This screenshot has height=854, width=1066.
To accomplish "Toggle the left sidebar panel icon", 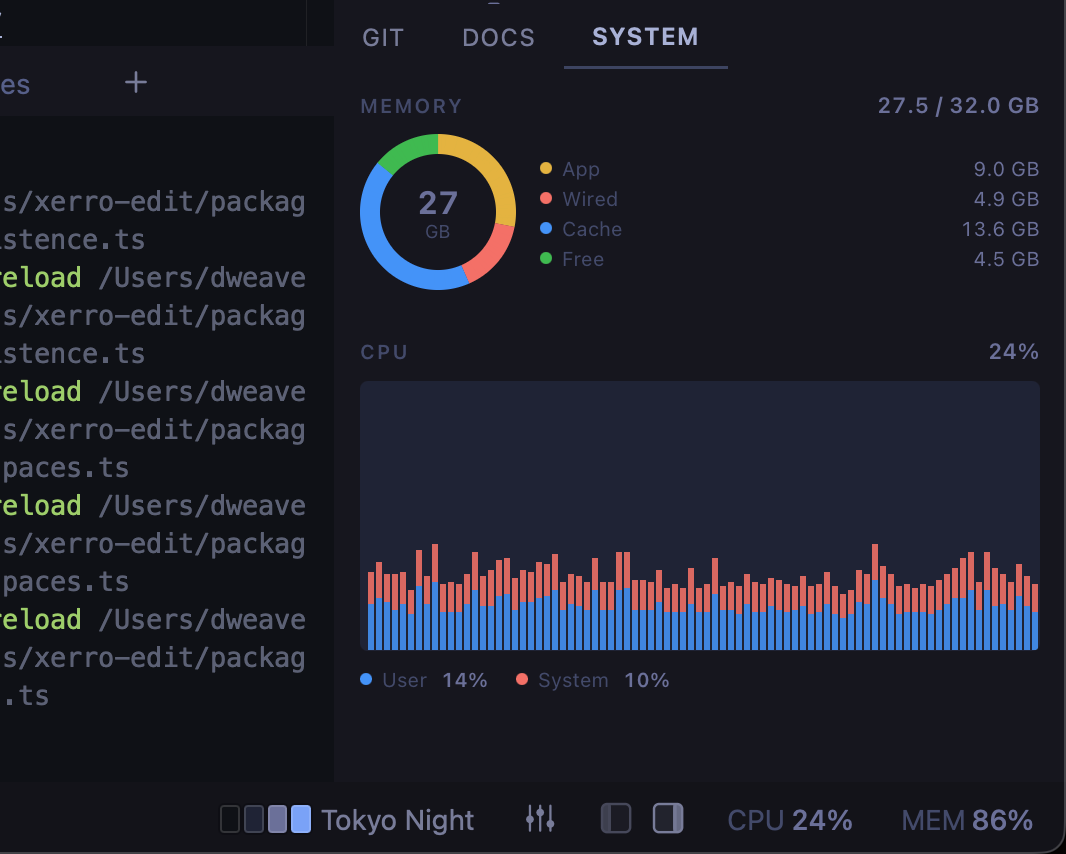I will (x=616, y=819).
